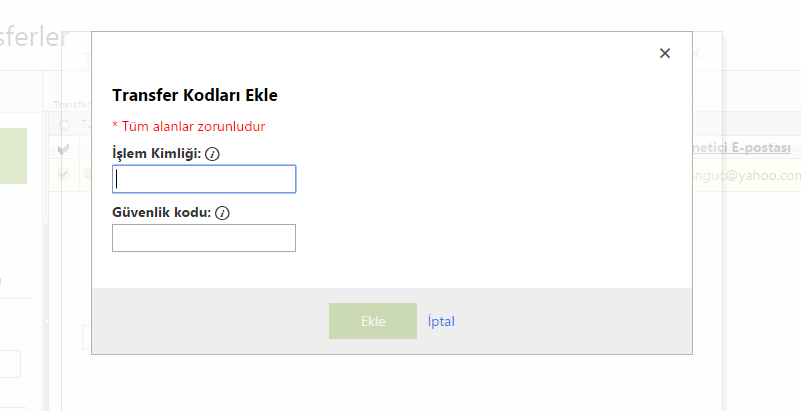Click the red Tüm alanlar zorunludur notice
Image resolution: width=801 pixels, height=411 pixels.
point(189,126)
